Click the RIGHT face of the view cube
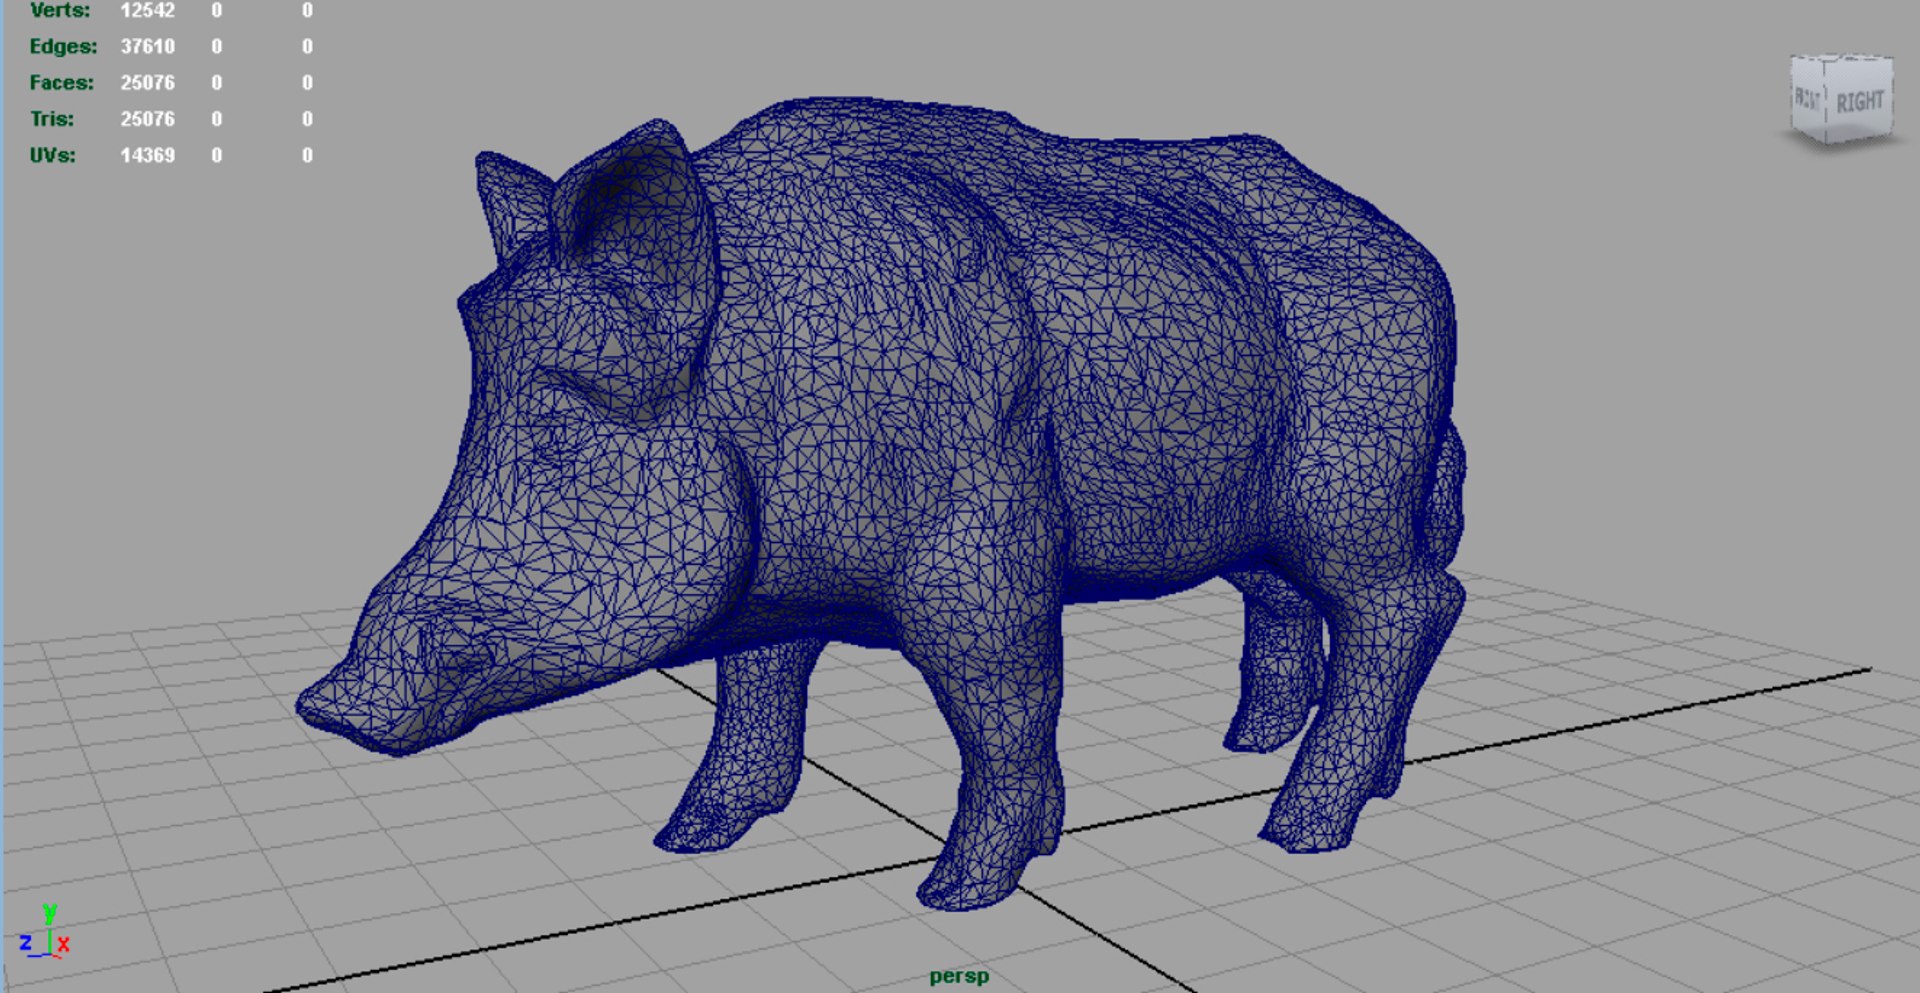The height and width of the screenshot is (993, 1920). pyautogui.click(x=1860, y=100)
